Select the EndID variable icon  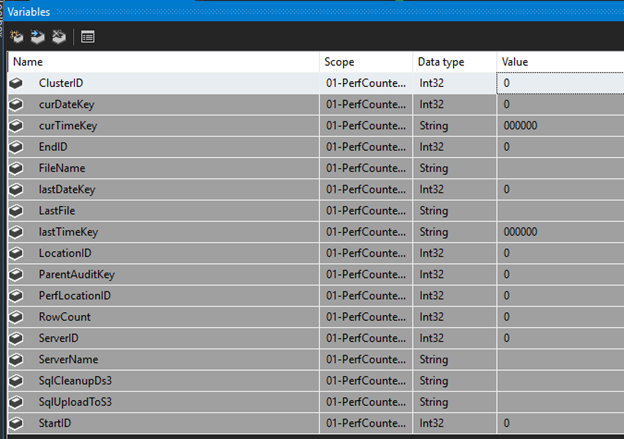coord(16,147)
